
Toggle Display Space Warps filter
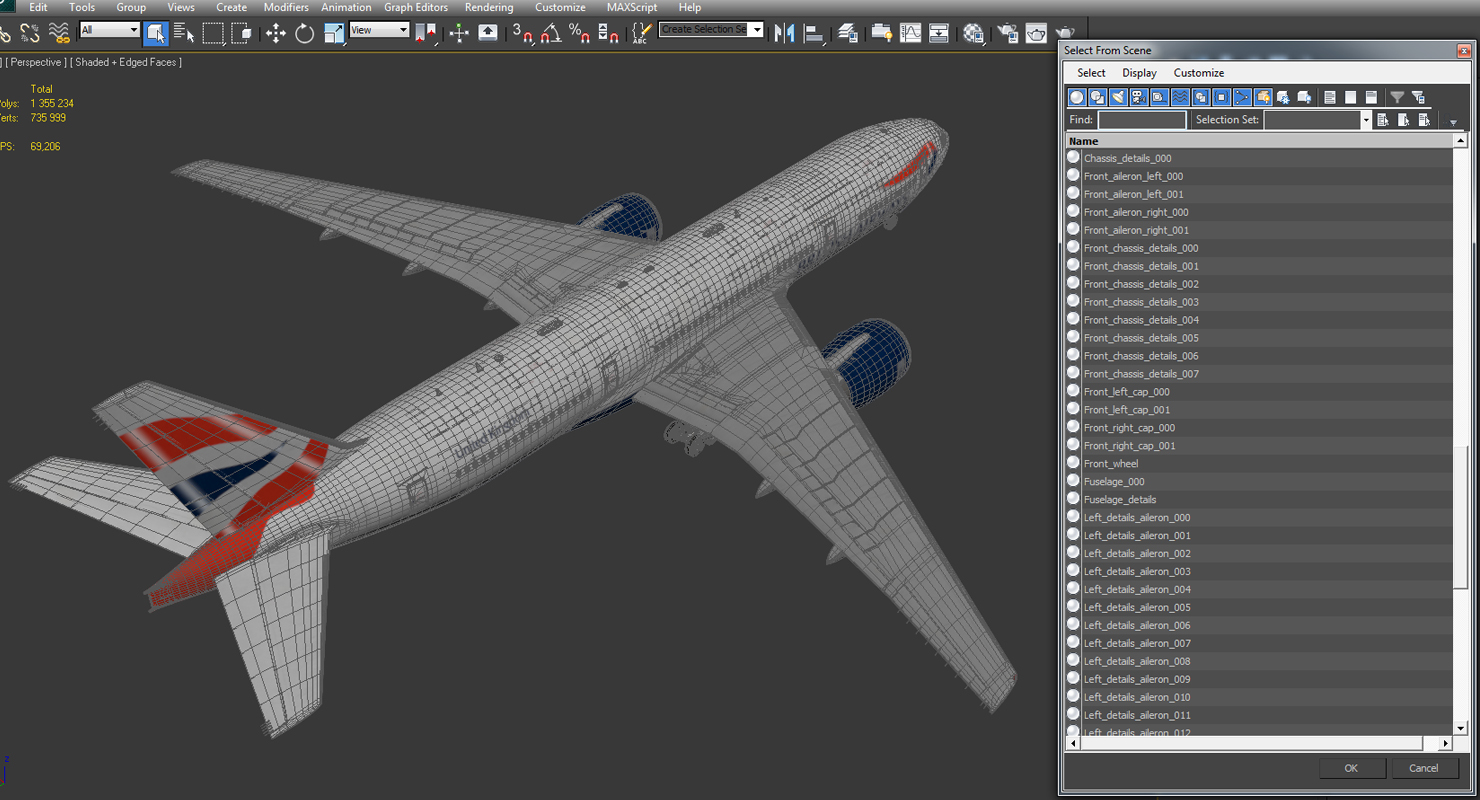tap(1180, 97)
